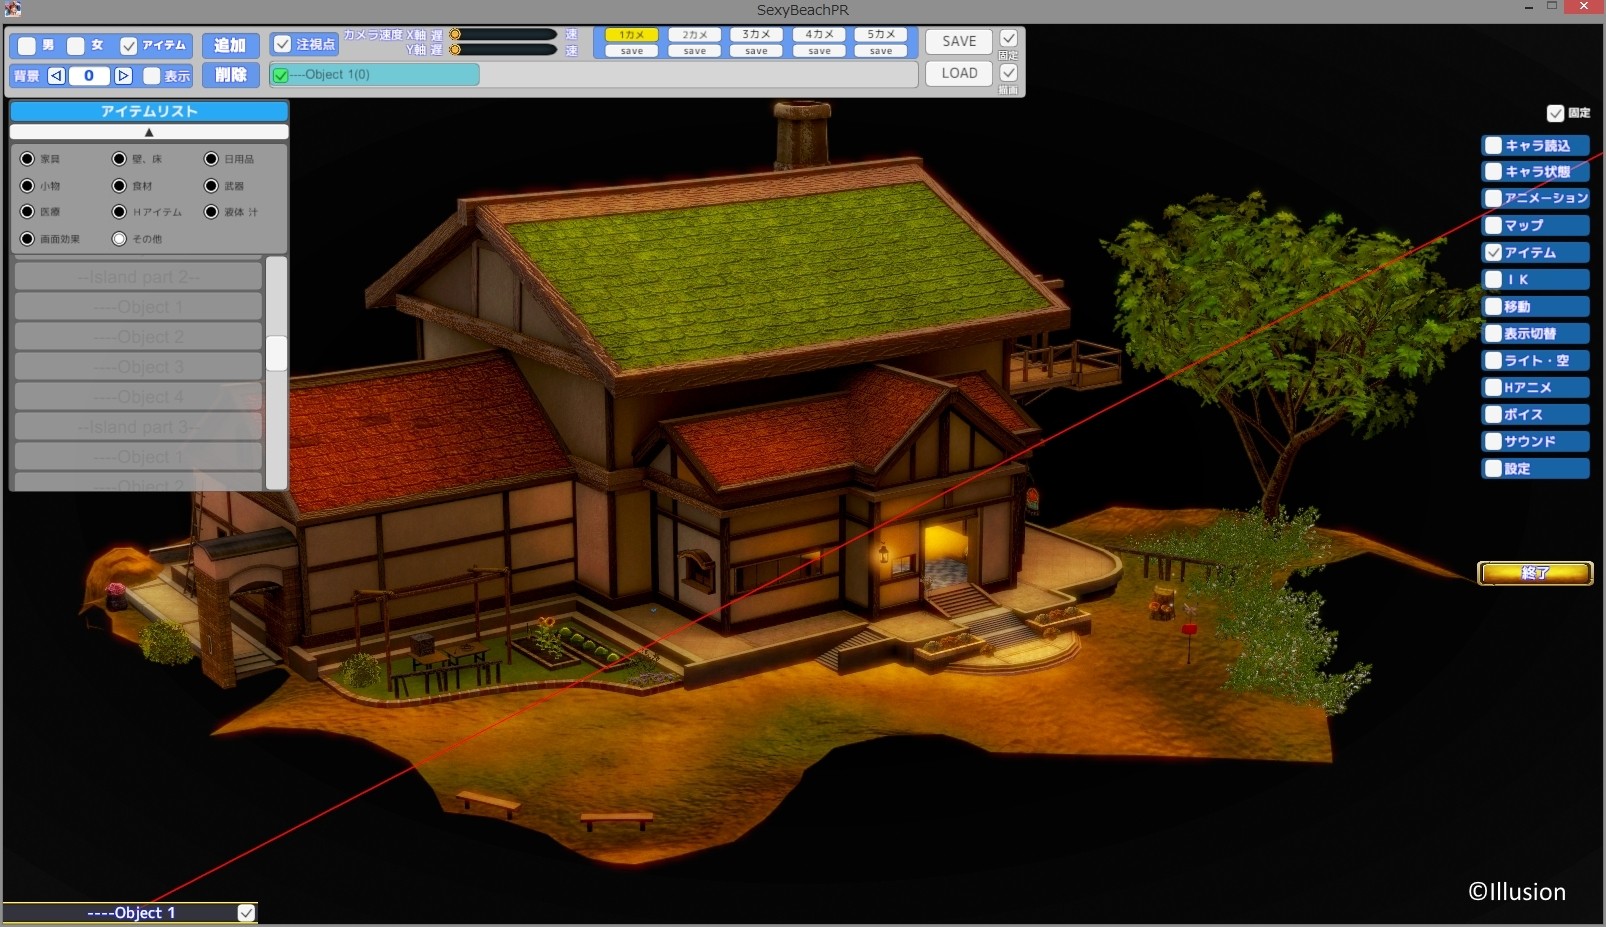Toggle the 固定 checkbox beside SAVE

[x=1009, y=39]
